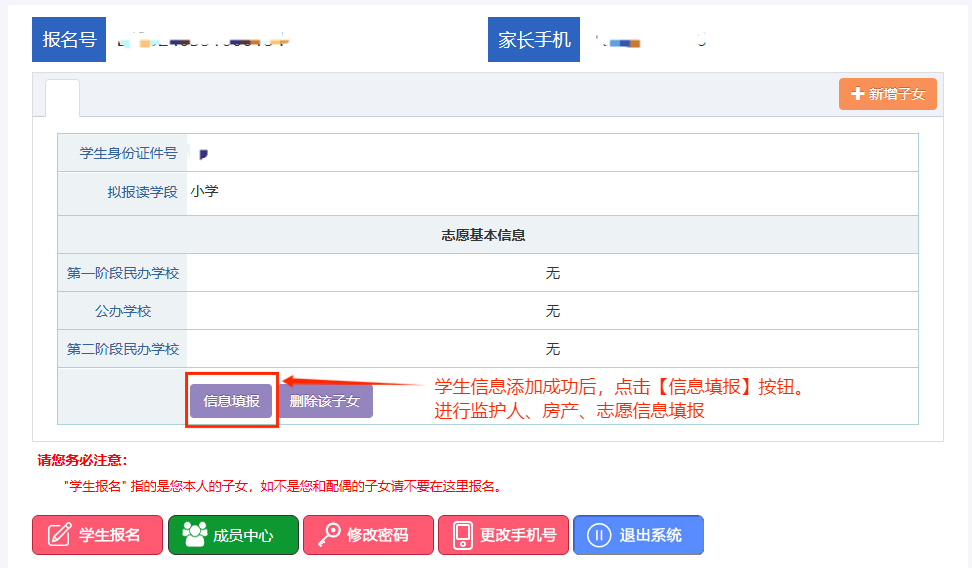972x568 pixels.
Task: Click the 无 value for 第二阶段民办学校
Action: 552,349
